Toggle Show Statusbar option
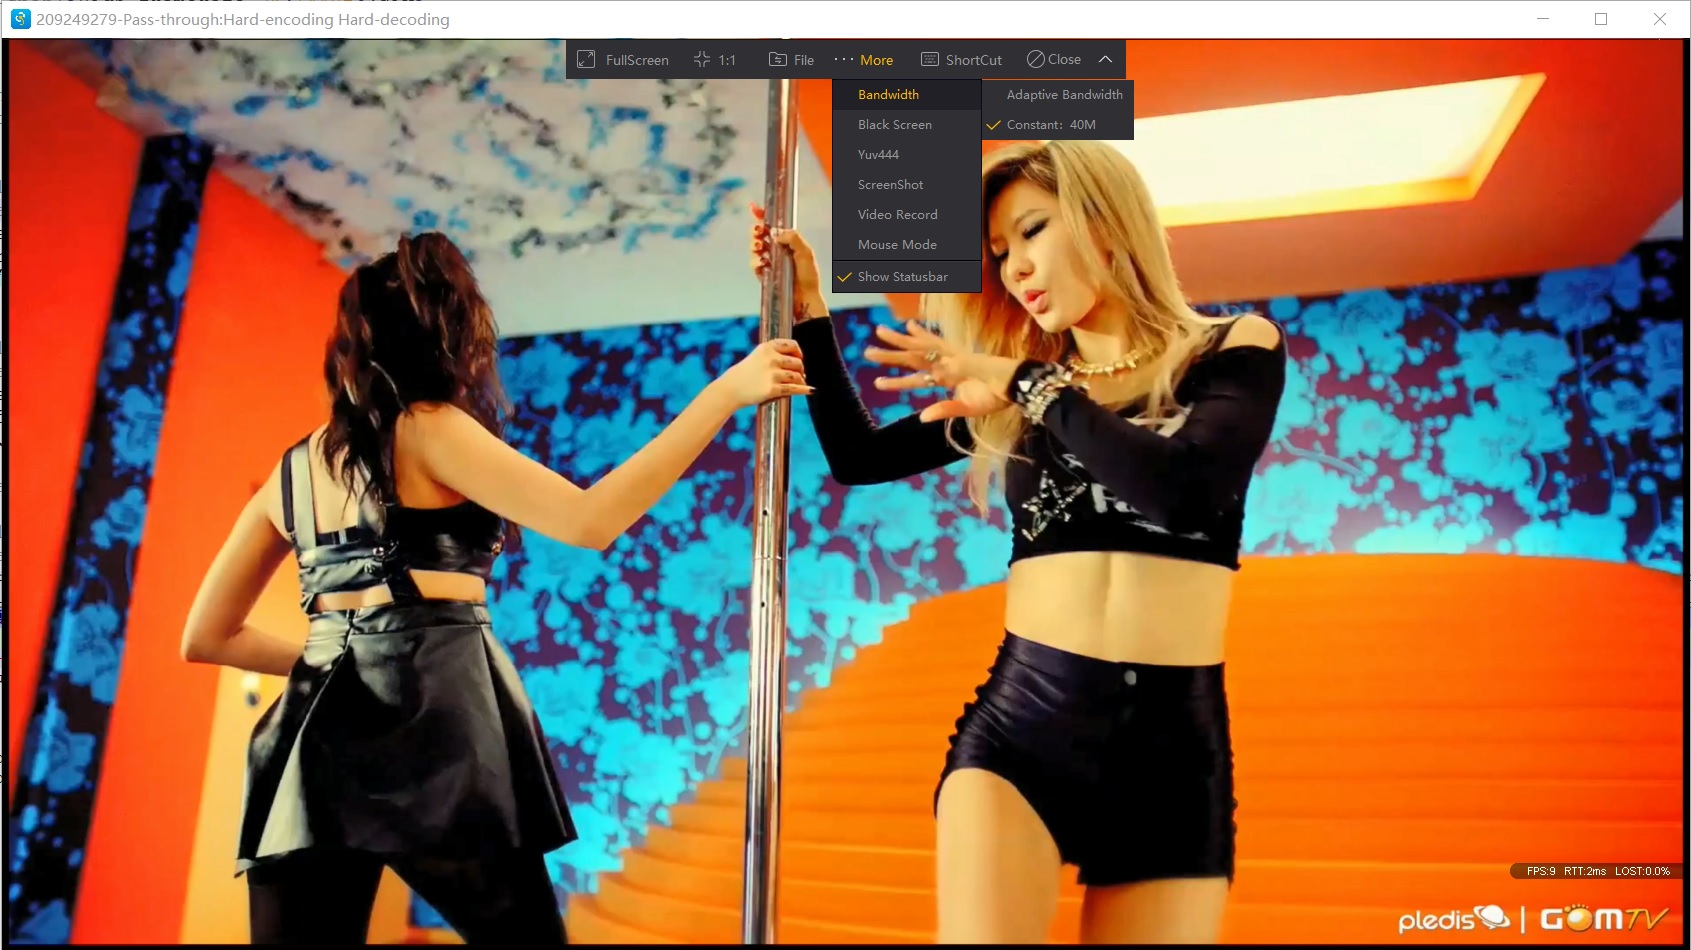The width and height of the screenshot is (1691, 950). (902, 277)
